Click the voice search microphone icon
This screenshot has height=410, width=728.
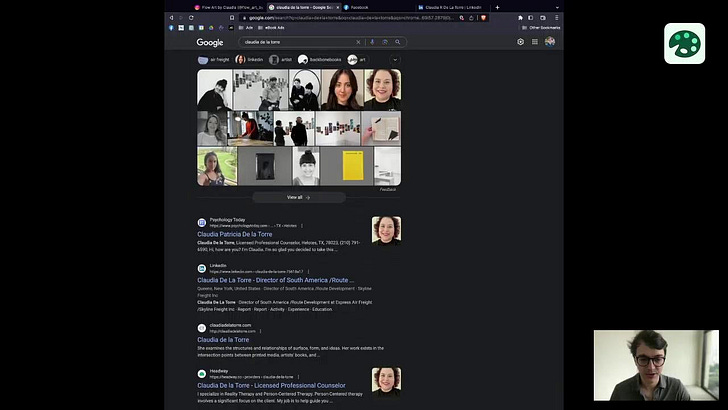click(x=372, y=42)
